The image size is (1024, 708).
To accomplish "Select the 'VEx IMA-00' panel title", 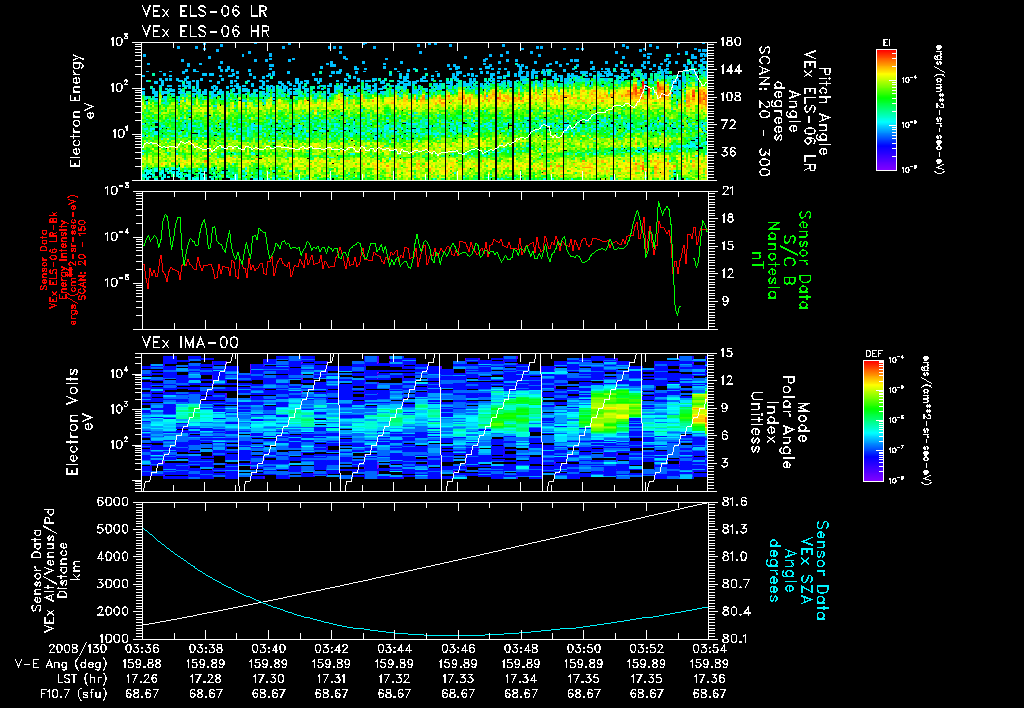I will 190,343.
